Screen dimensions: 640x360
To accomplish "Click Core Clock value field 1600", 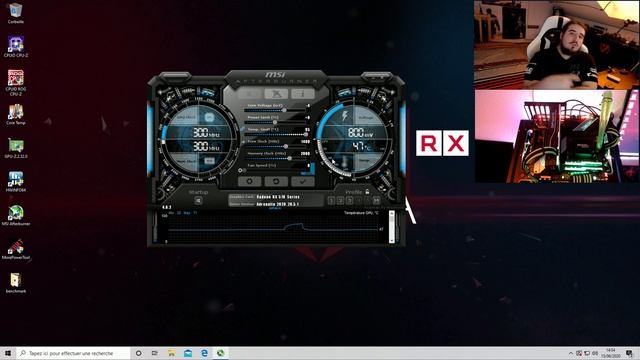I will point(305,142).
